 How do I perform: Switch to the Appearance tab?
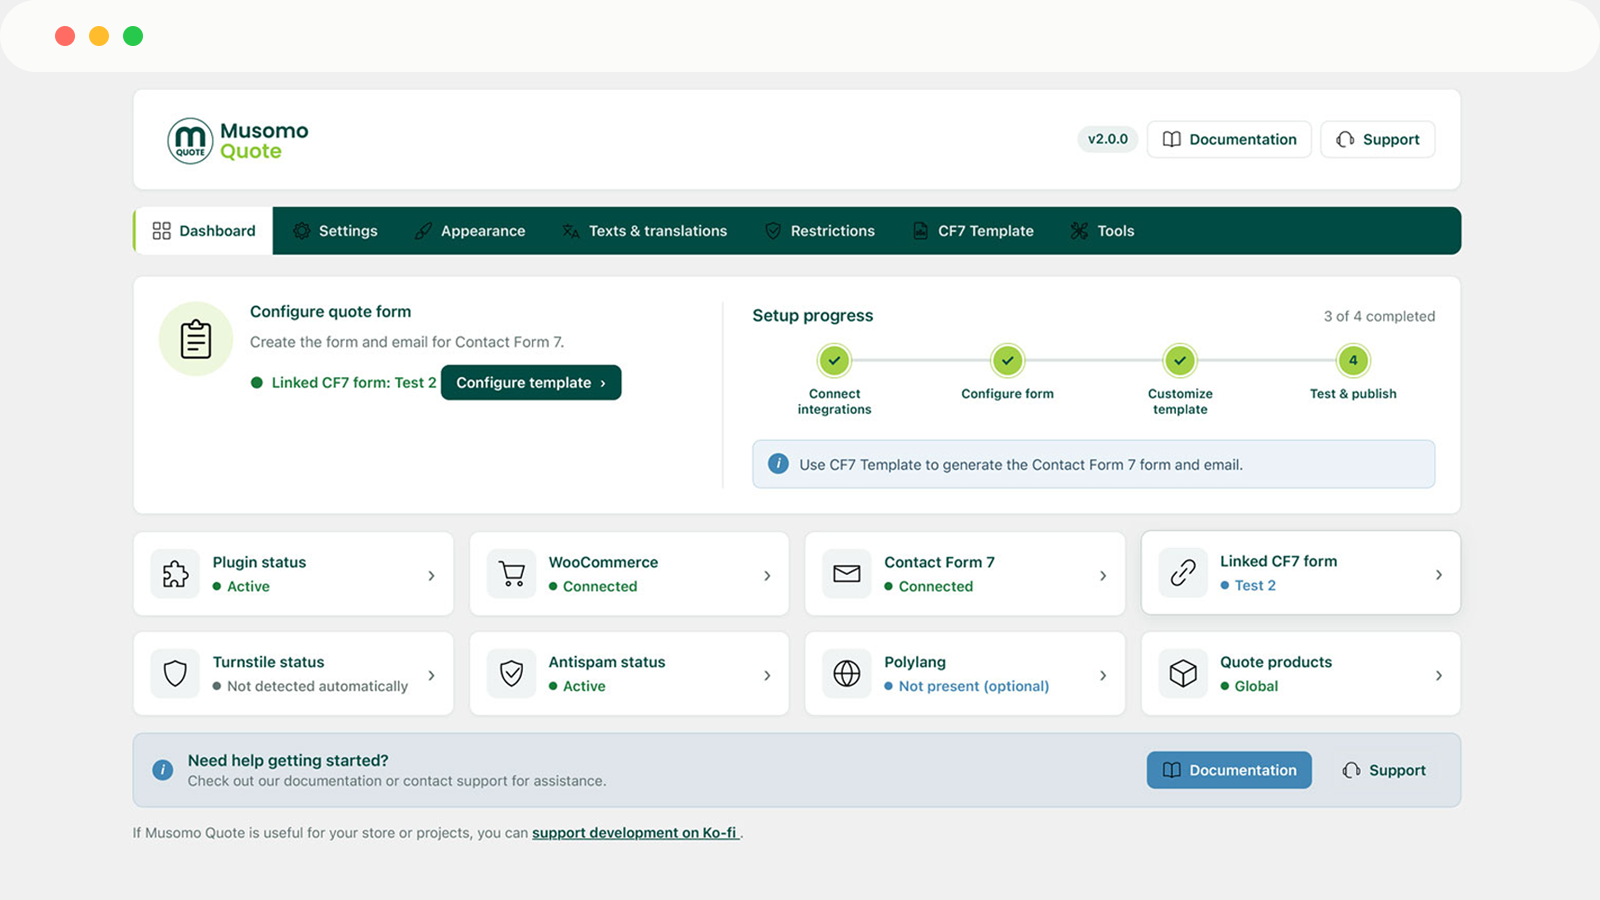click(469, 231)
